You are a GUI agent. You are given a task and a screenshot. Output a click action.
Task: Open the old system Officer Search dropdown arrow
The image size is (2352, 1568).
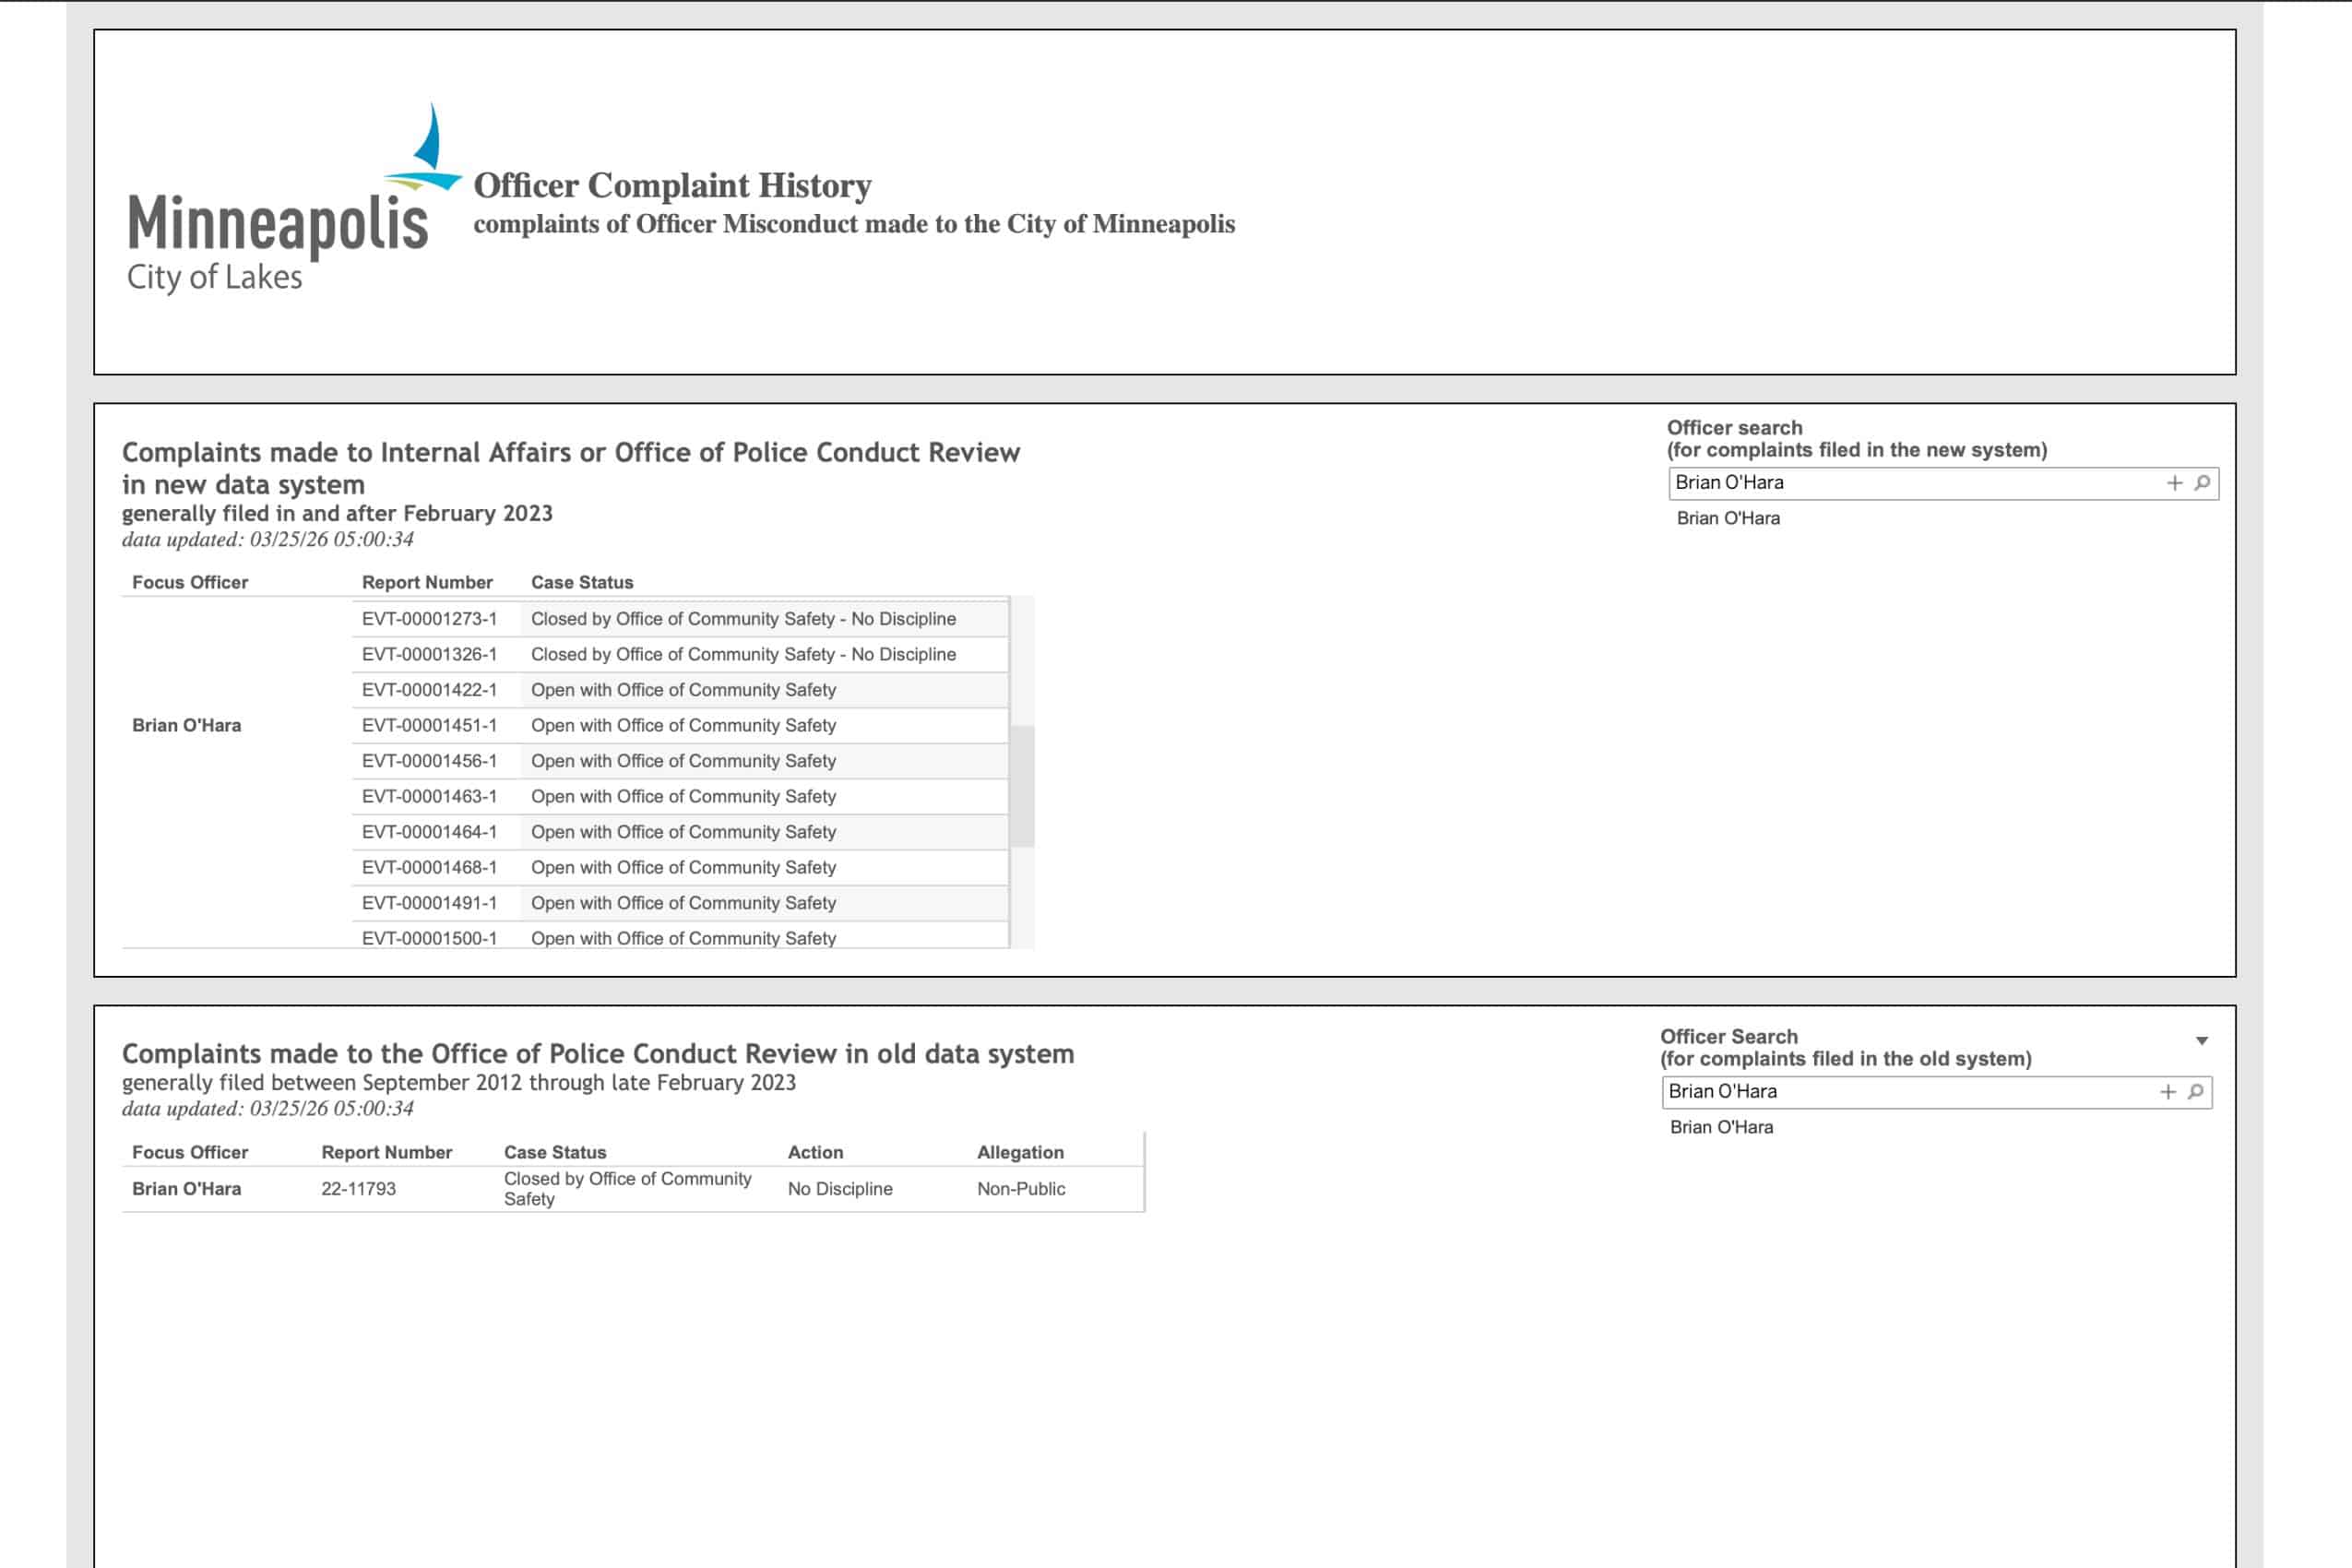pyautogui.click(x=2202, y=1041)
